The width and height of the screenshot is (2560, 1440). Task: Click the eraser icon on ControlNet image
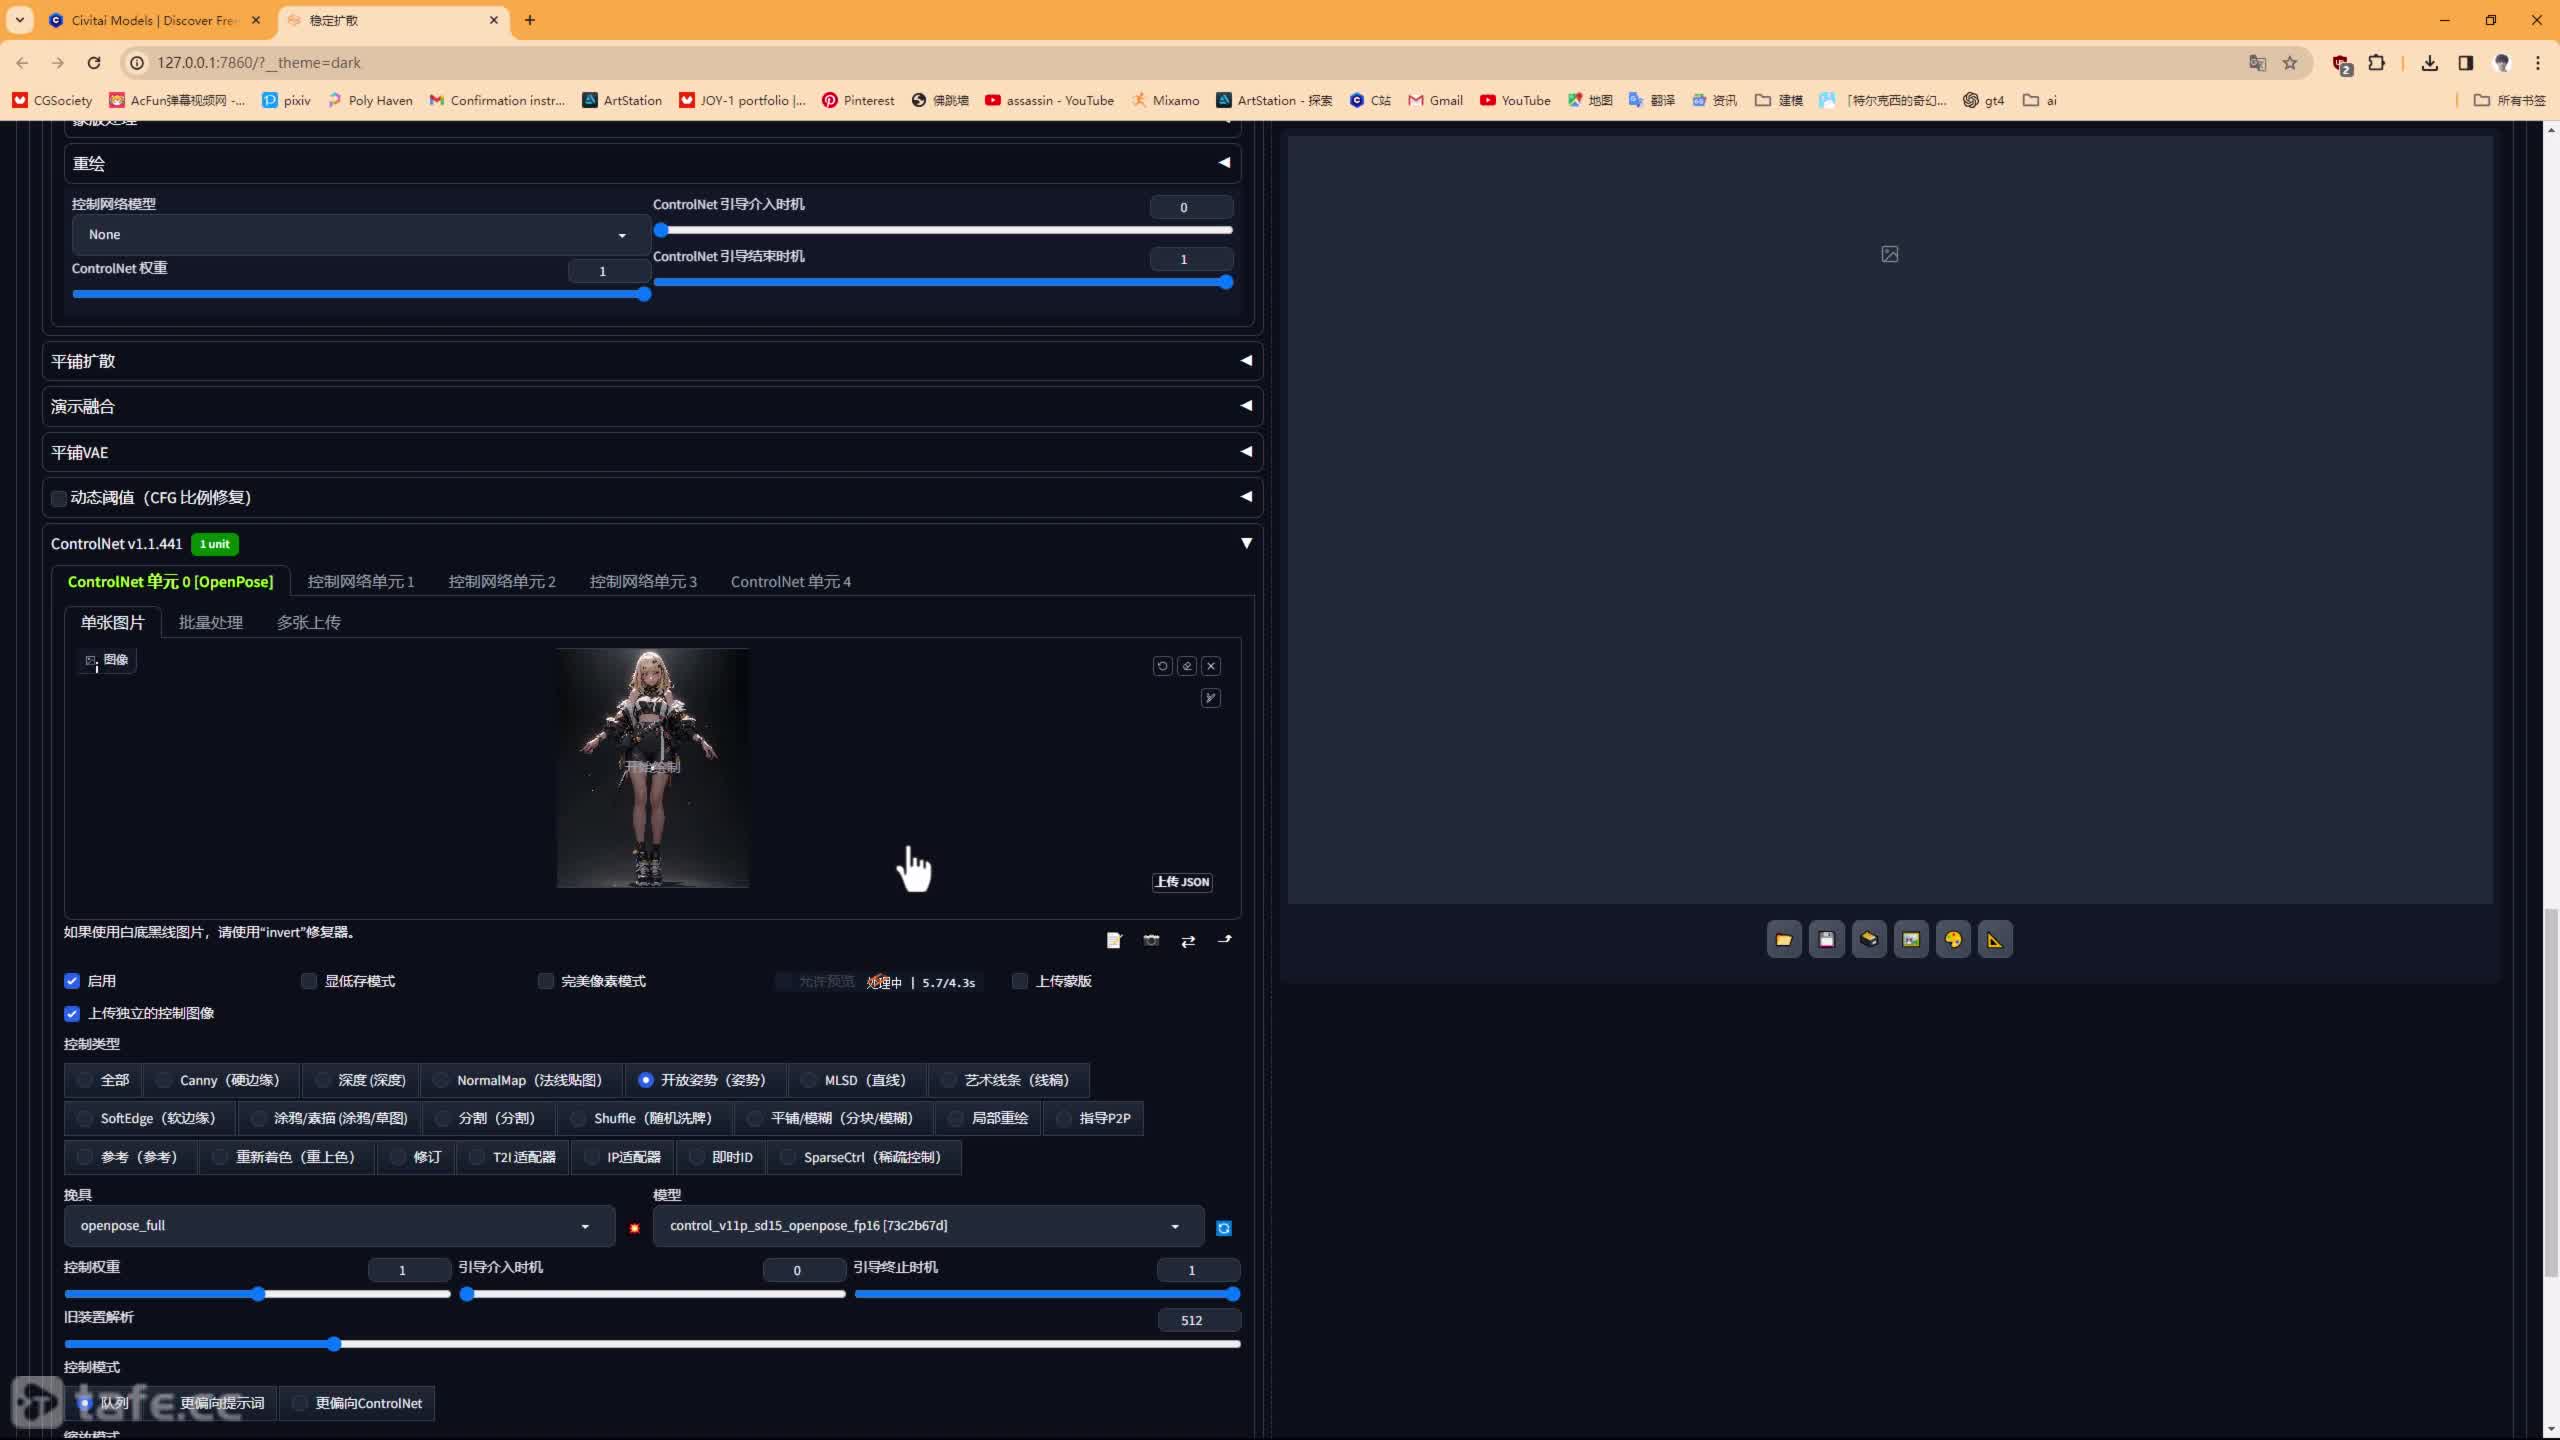tap(1187, 666)
